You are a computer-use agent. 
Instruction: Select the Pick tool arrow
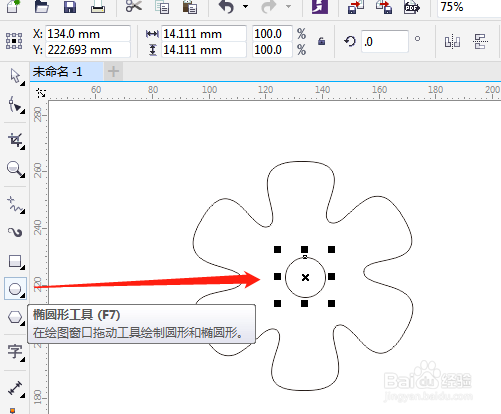pyautogui.click(x=15, y=76)
